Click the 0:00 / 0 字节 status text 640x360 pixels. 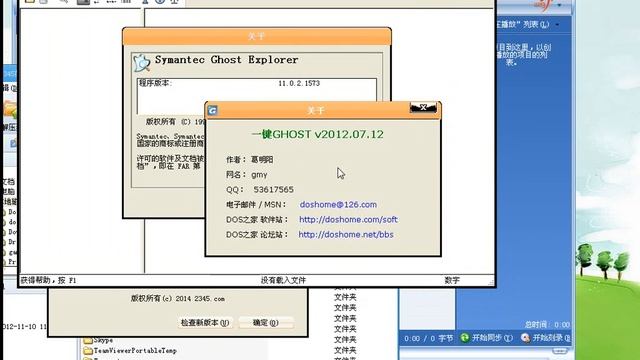pos(429,338)
